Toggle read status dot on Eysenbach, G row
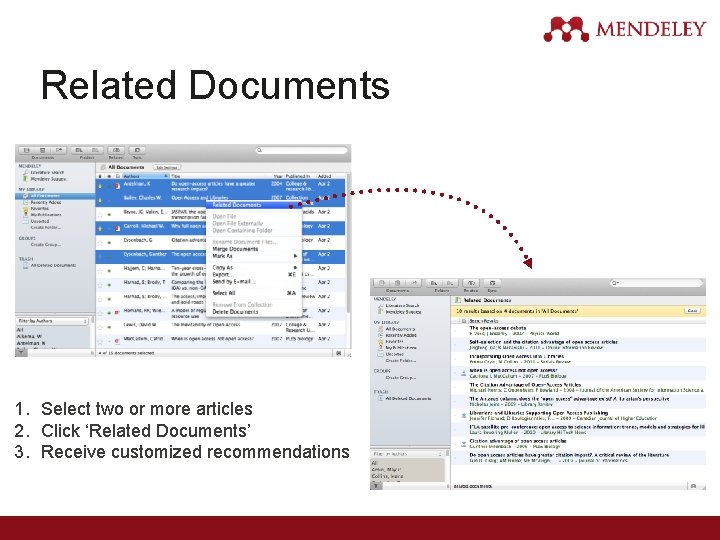Viewport: 720px width, 540px height. click(109, 242)
